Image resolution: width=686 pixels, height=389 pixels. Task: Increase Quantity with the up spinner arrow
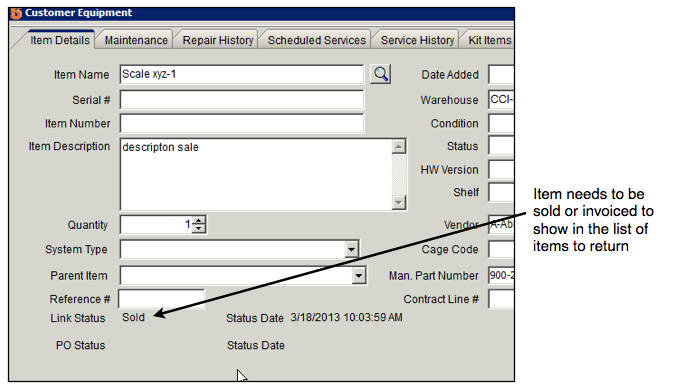199,221
